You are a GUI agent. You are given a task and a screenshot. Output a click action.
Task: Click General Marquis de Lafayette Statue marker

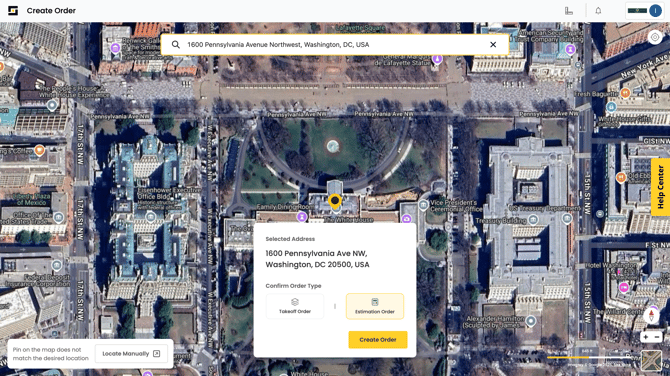[437, 59]
